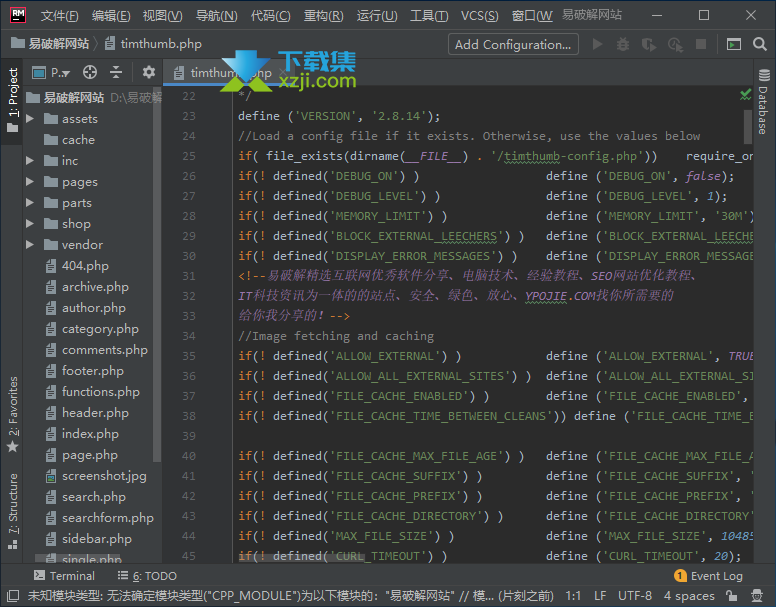Image resolution: width=776 pixels, height=607 pixels.
Task: Expand the parts folder
Action: [x=30, y=203]
